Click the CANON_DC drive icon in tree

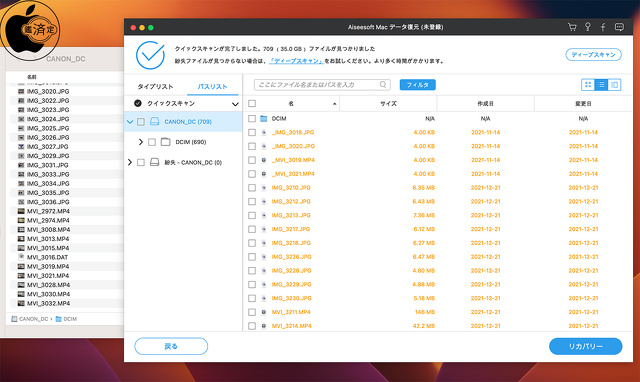click(x=154, y=122)
